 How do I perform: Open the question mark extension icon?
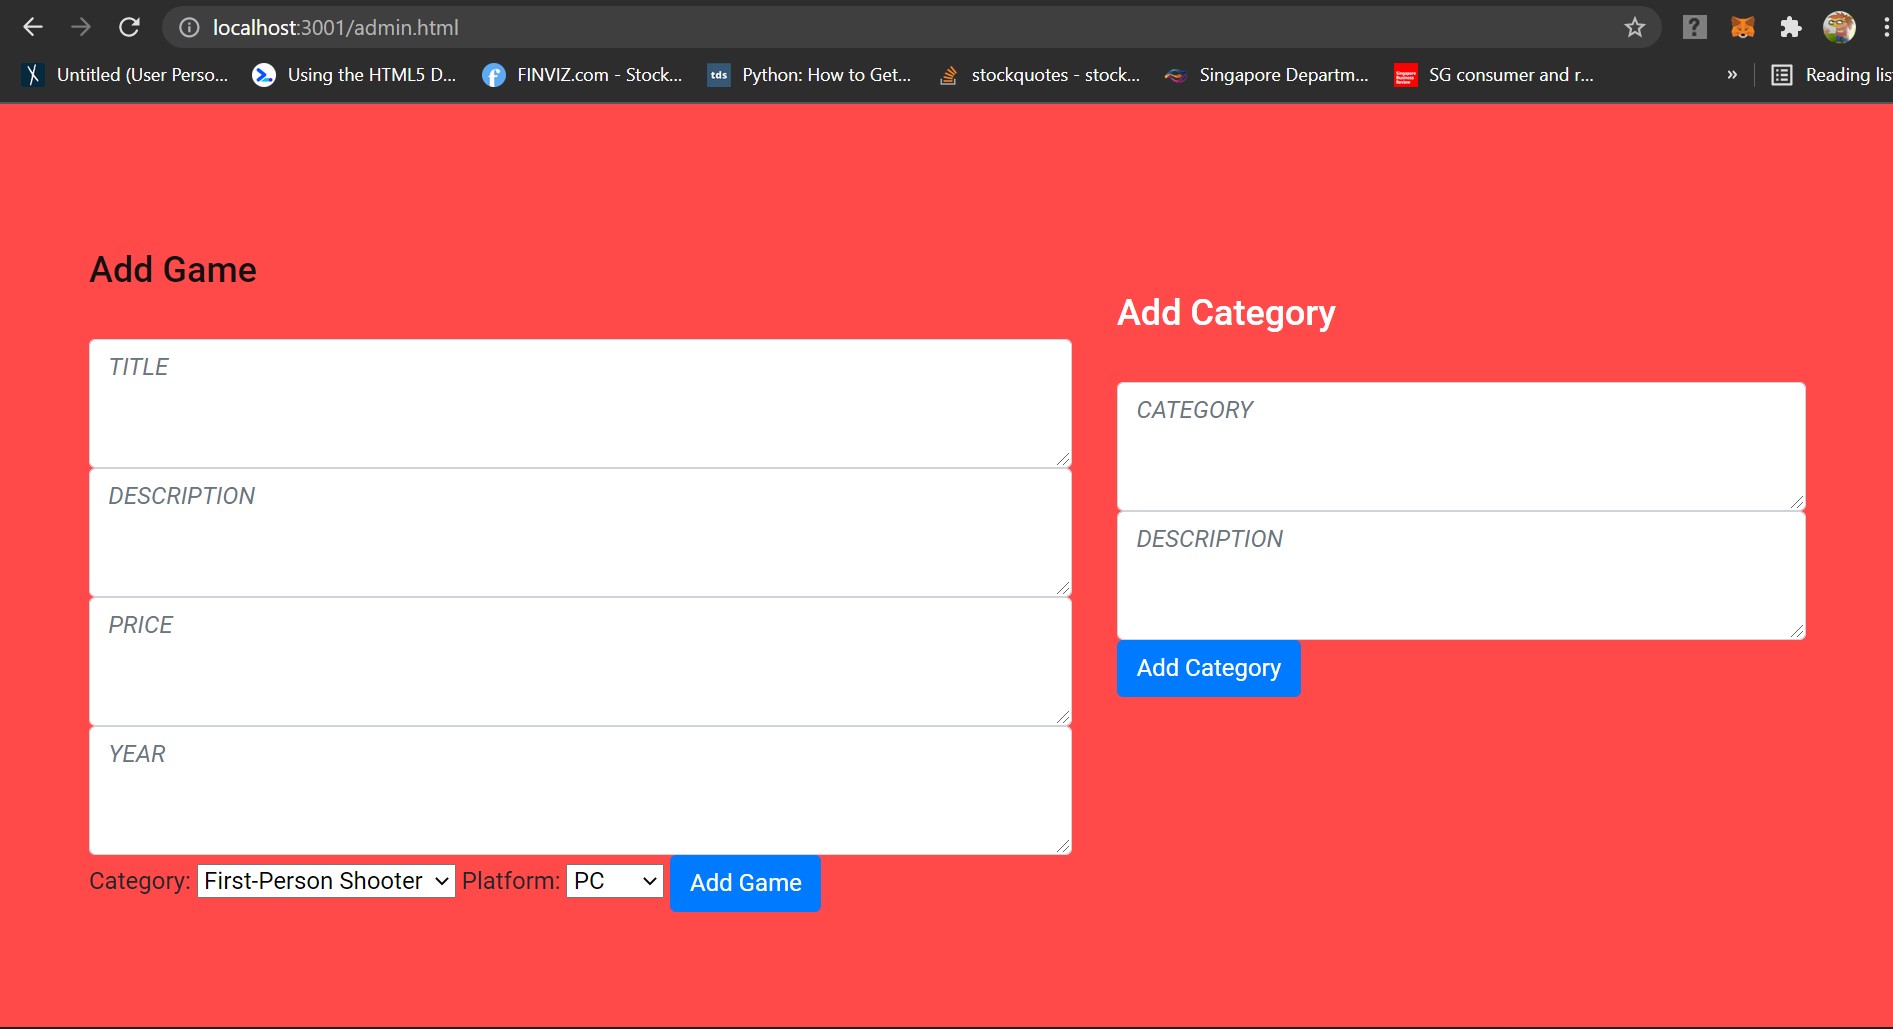pos(1694,27)
